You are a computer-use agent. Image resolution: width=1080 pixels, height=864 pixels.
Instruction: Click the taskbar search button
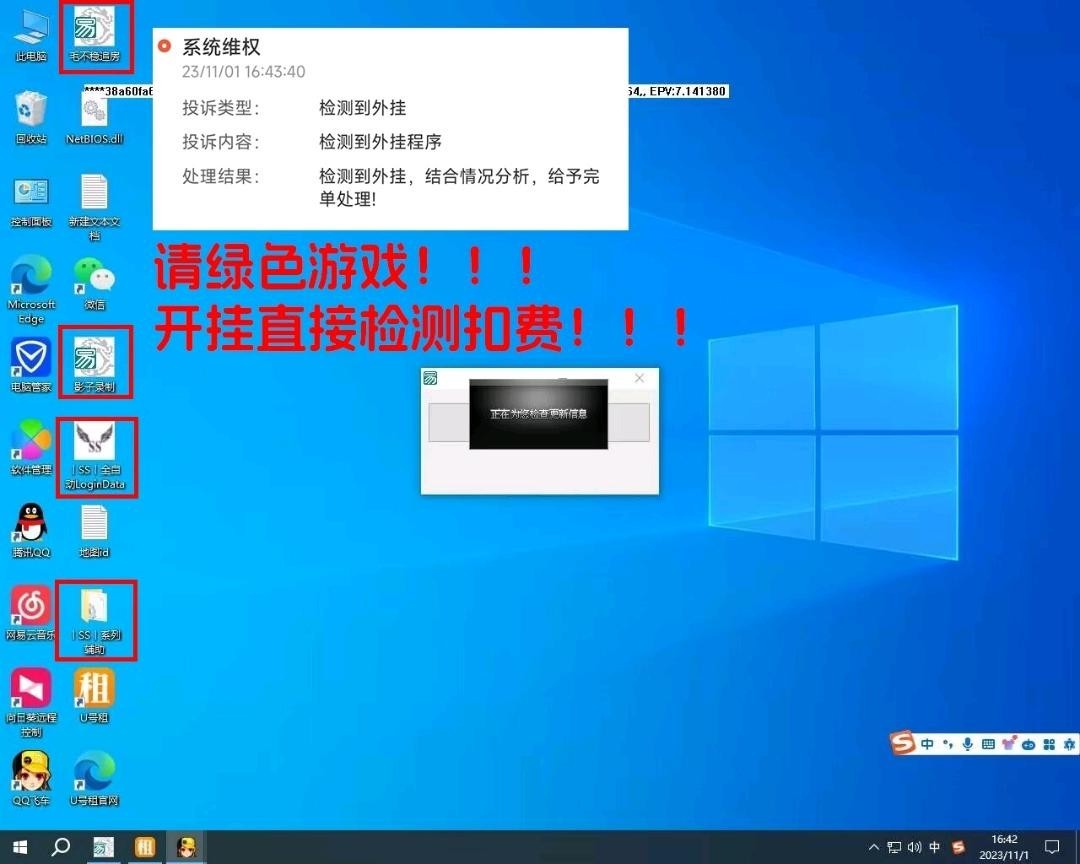click(61, 847)
